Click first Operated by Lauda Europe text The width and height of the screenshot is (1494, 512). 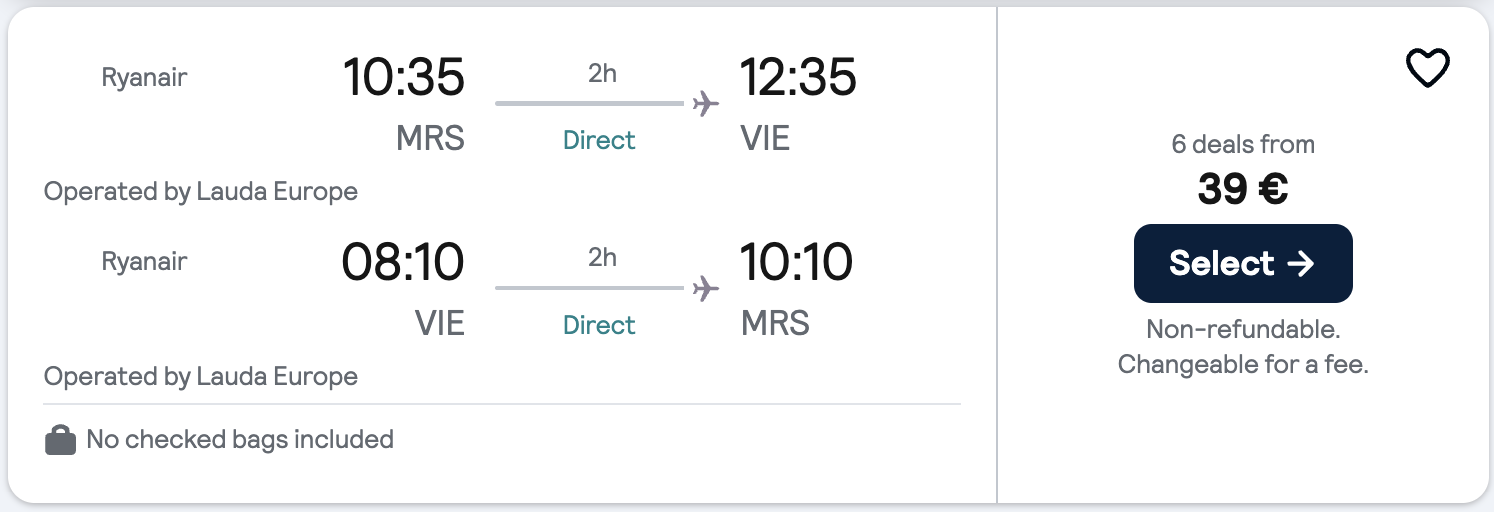point(200,191)
